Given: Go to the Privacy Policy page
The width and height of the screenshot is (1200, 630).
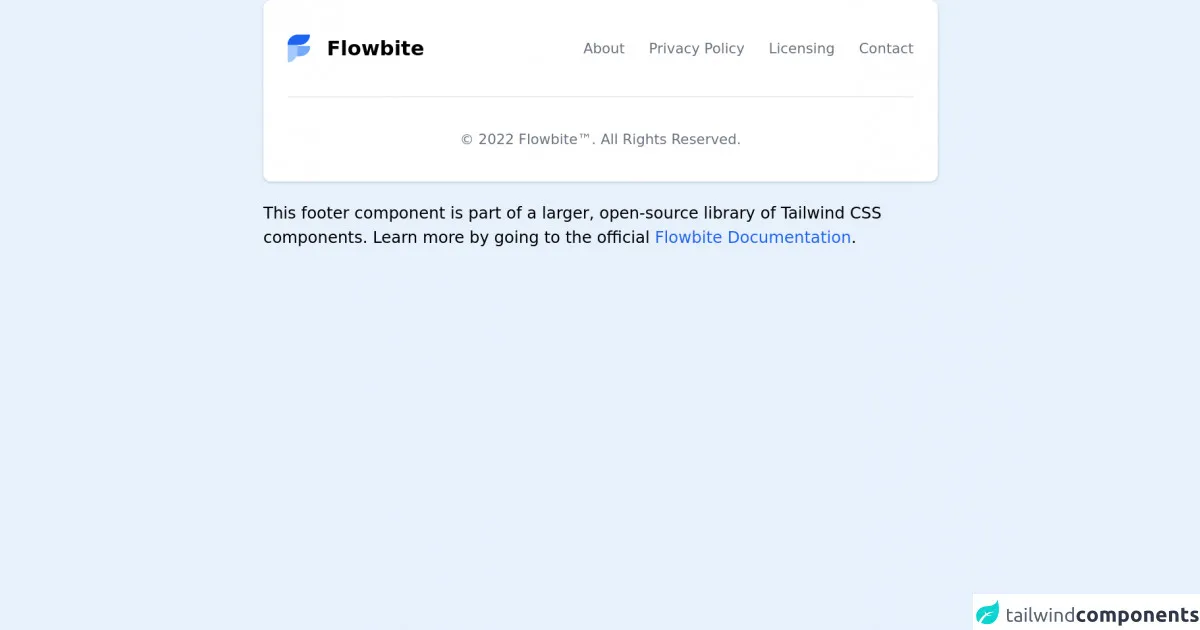Looking at the screenshot, I should click(x=696, y=48).
